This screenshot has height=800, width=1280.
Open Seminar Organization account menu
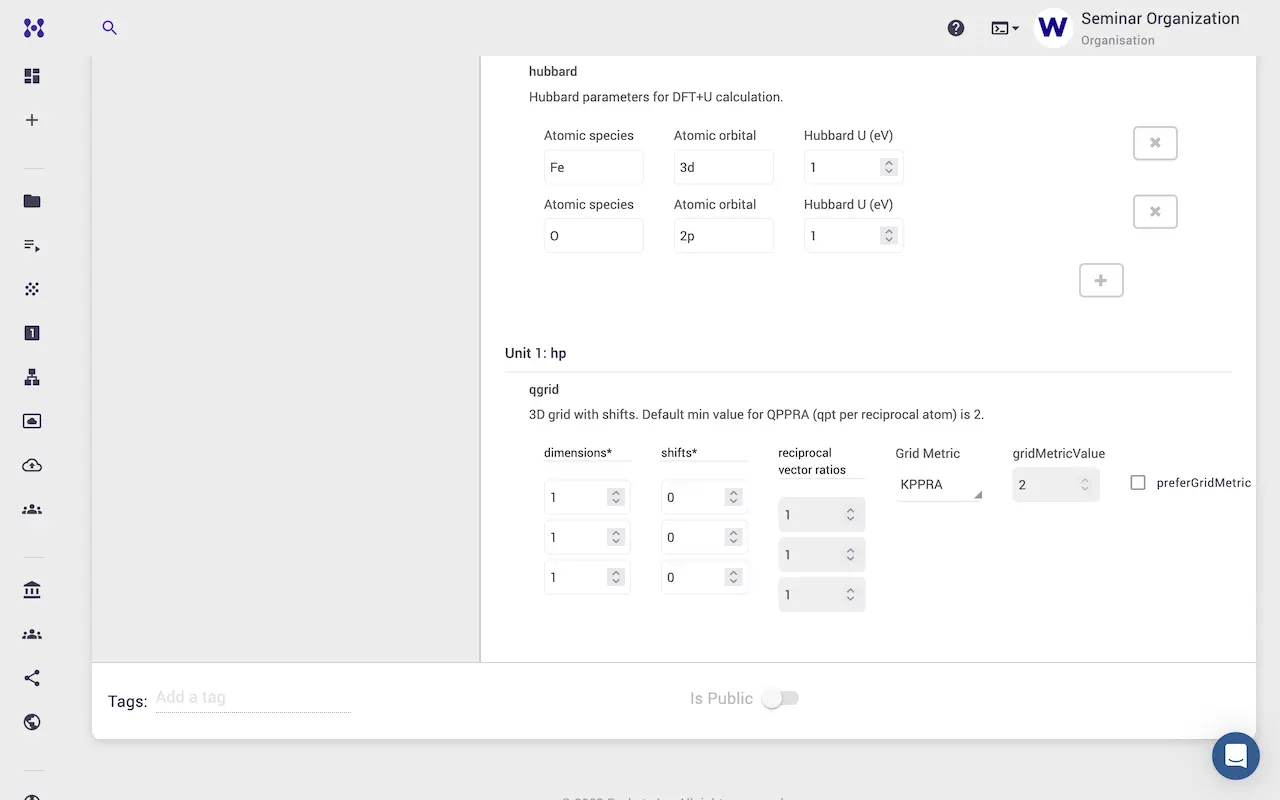coord(1138,28)
